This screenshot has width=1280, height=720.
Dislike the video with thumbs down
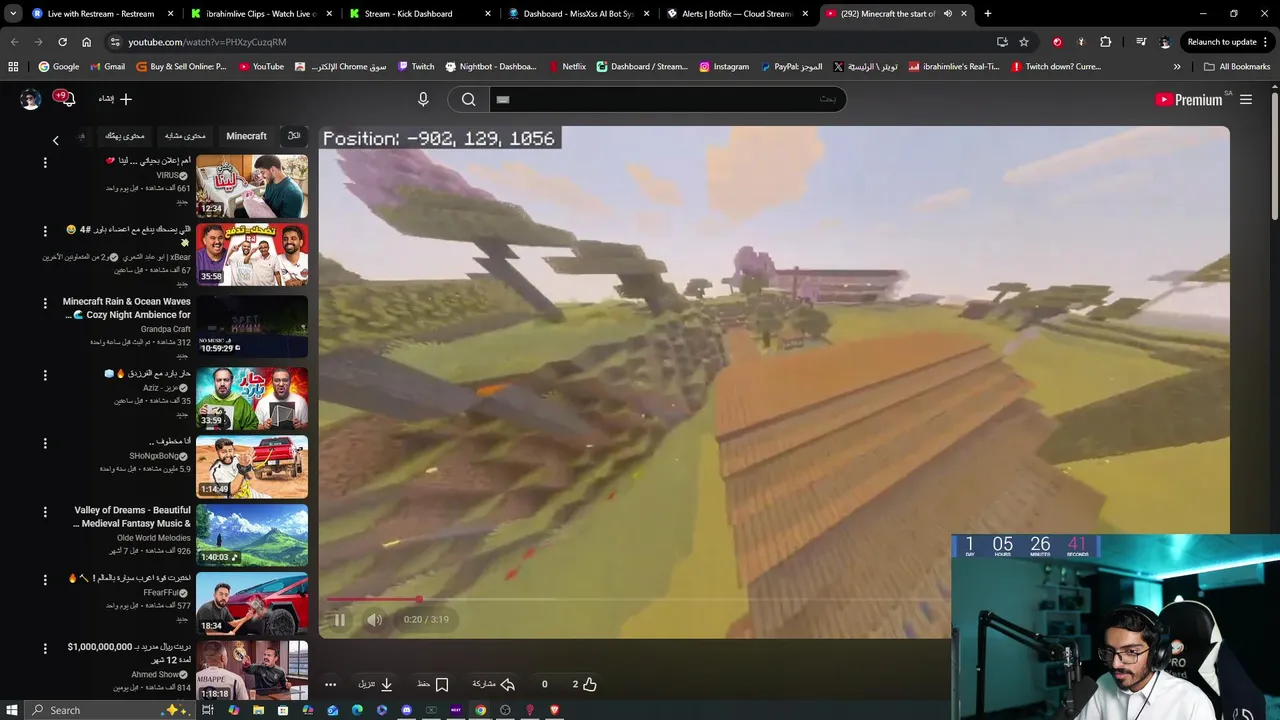click(x=544, y=684)
